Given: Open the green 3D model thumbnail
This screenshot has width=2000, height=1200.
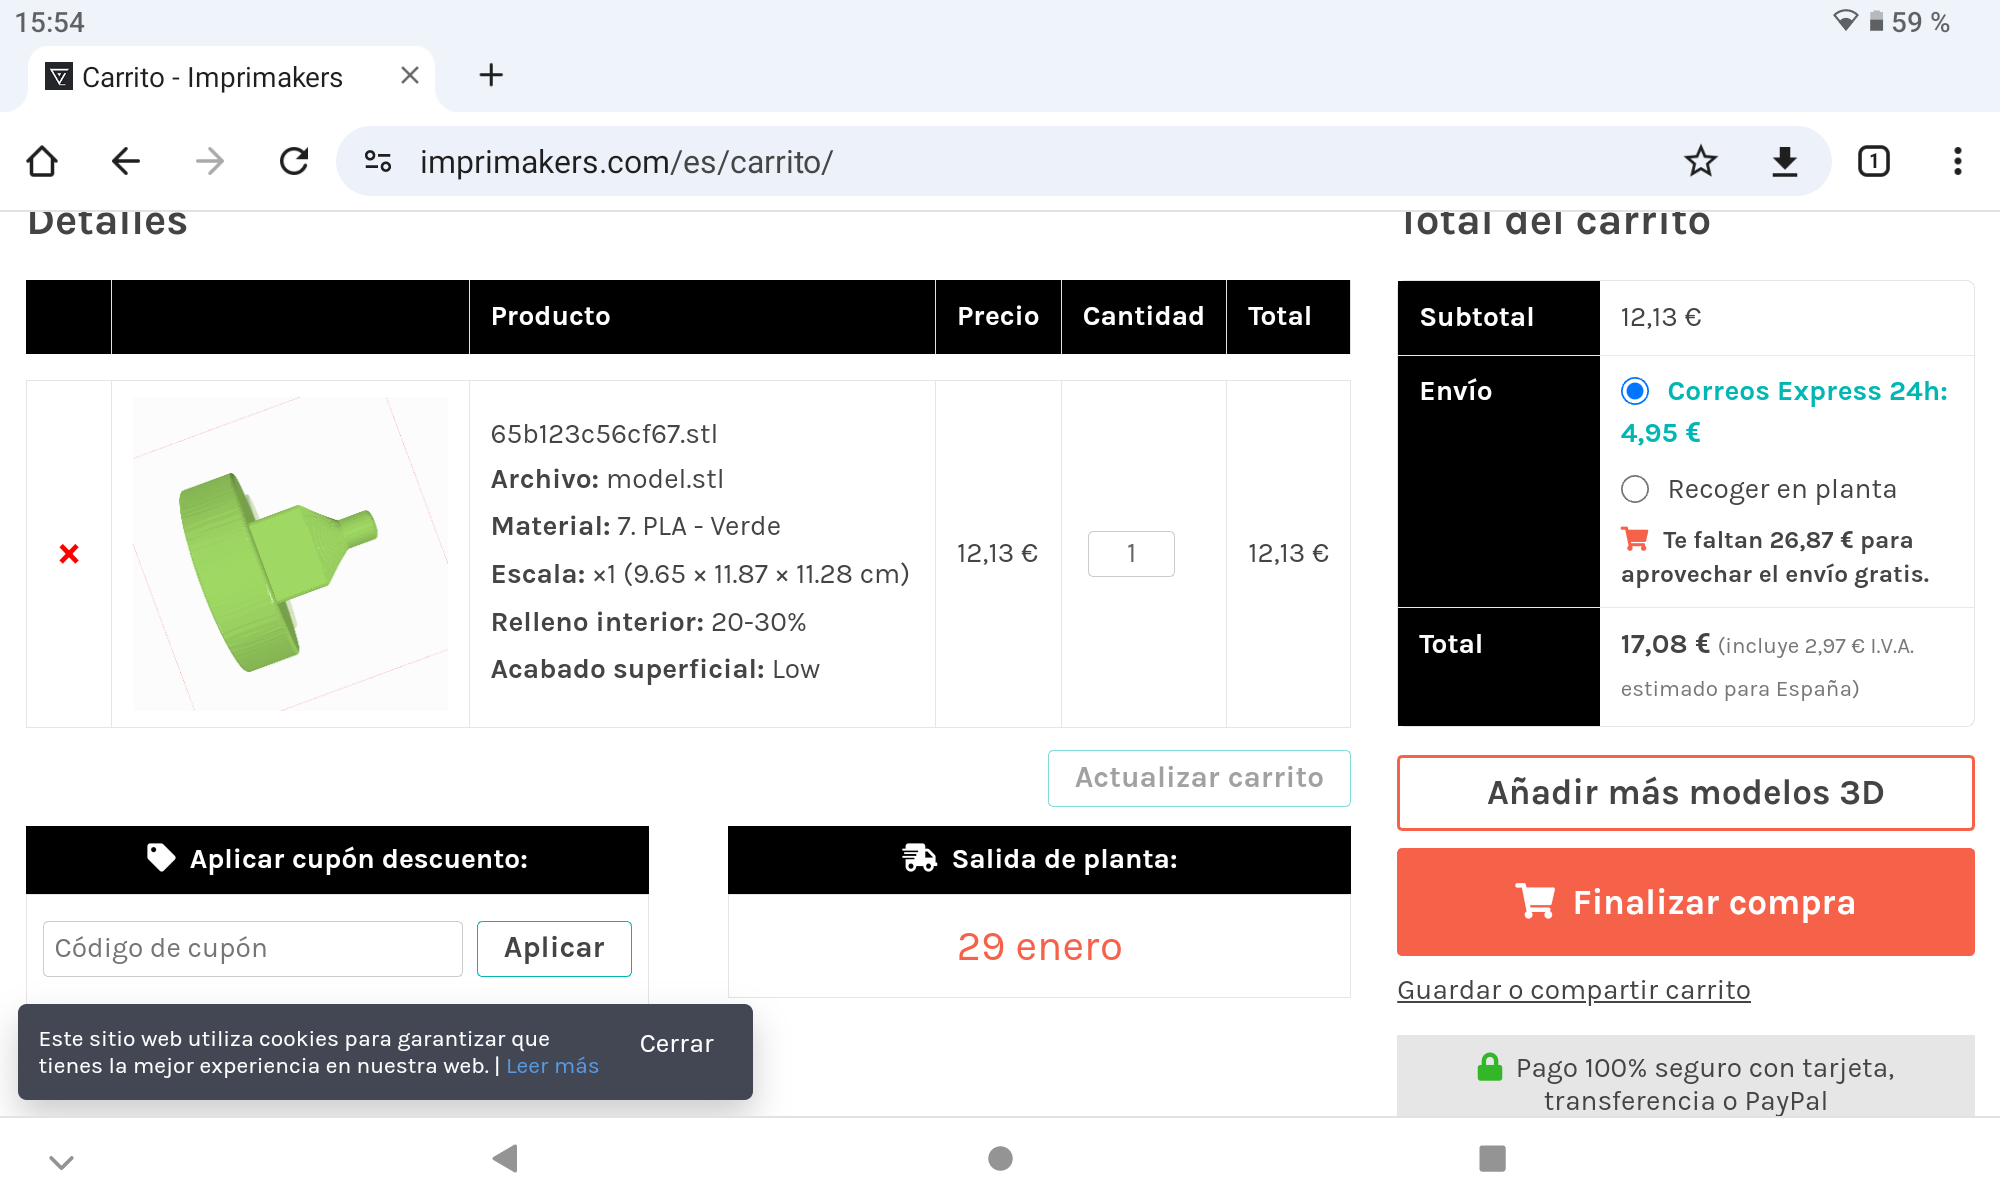Looking at the screenshot, I should (x=290, y=554).
